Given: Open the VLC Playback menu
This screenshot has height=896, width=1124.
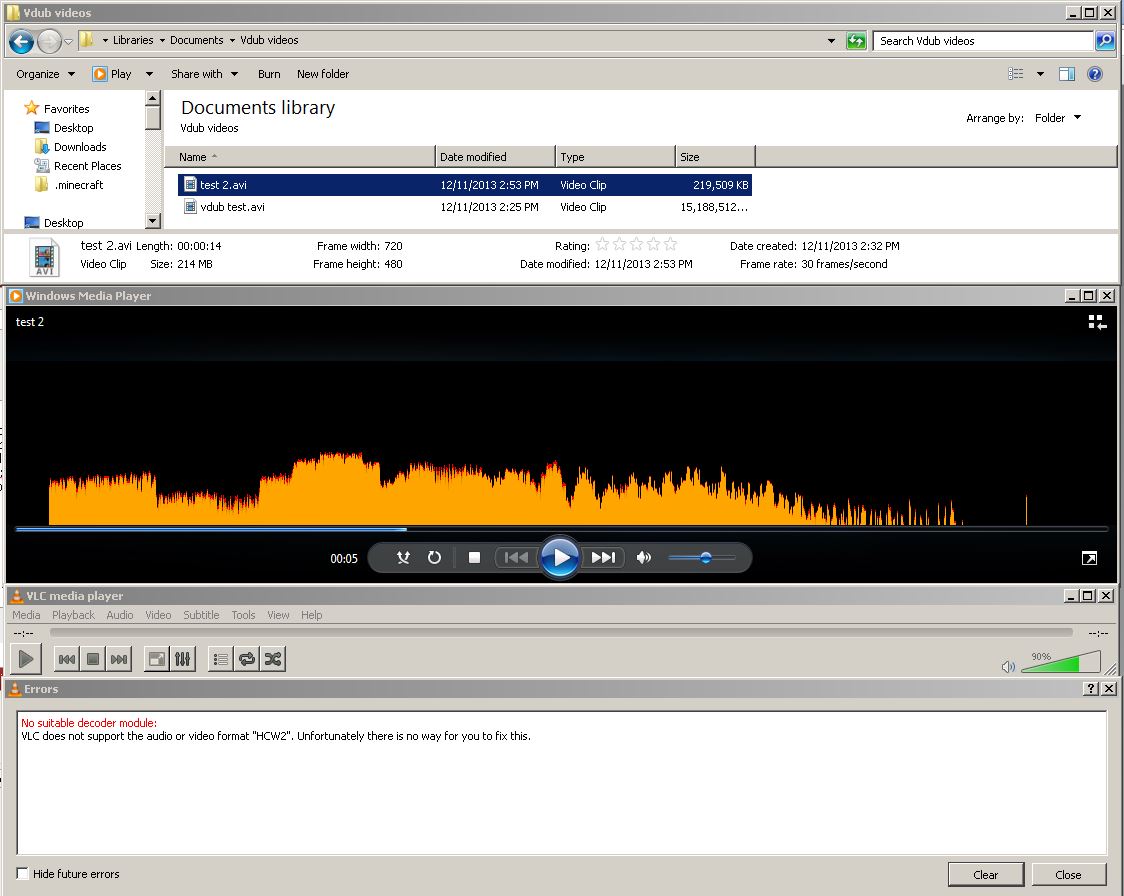Looking at the screenshot, I should (x=73, y=615).
